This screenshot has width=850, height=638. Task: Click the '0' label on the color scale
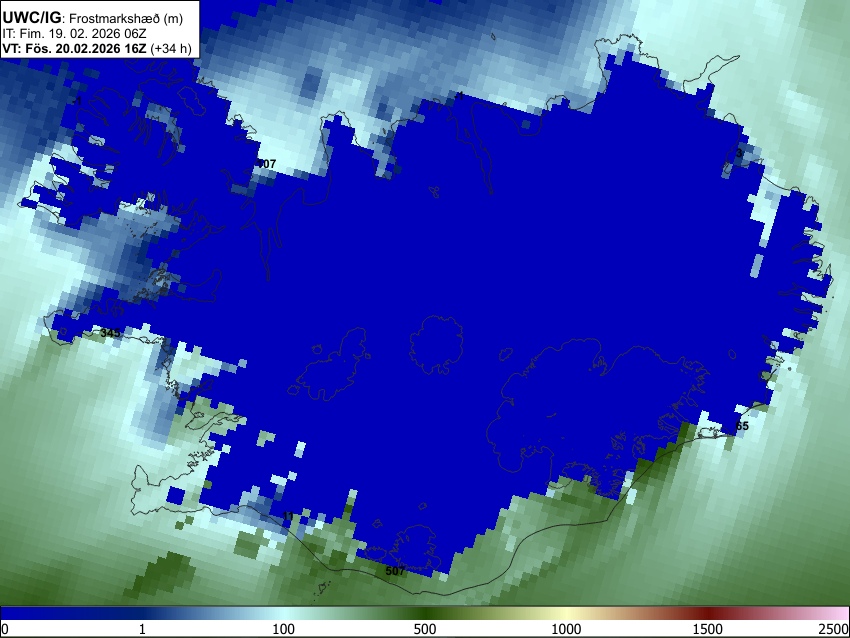click(5, 629)
